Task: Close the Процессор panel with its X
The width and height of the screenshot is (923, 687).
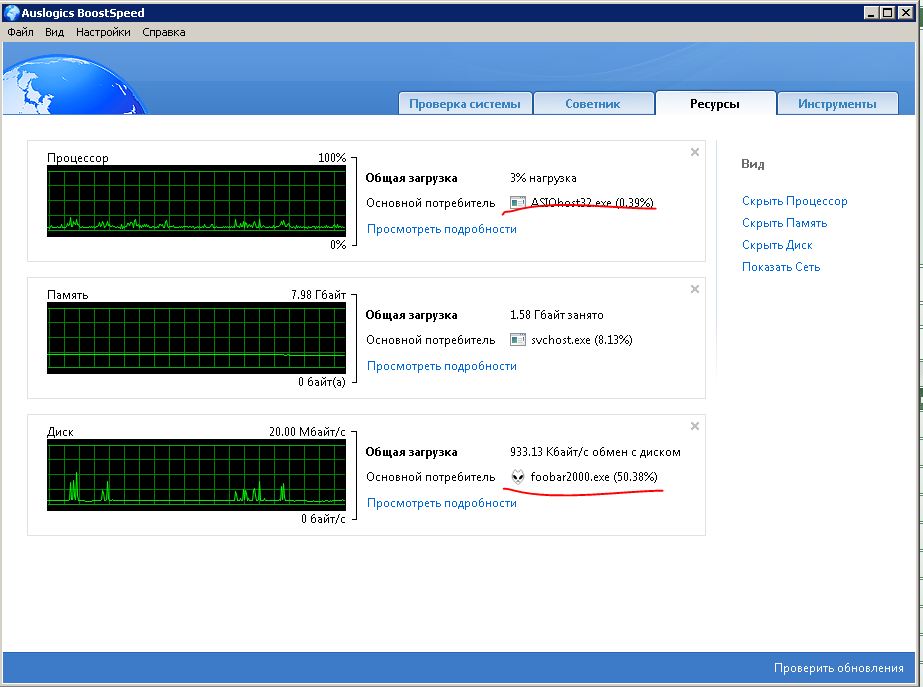Action: pyautogui.click(x=695, y=152)
